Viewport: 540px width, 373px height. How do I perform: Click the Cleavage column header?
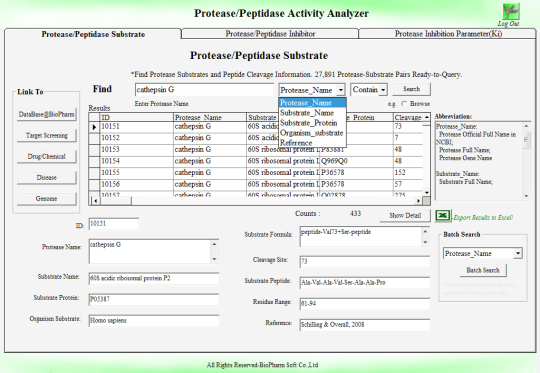click(x=408, y=117)
